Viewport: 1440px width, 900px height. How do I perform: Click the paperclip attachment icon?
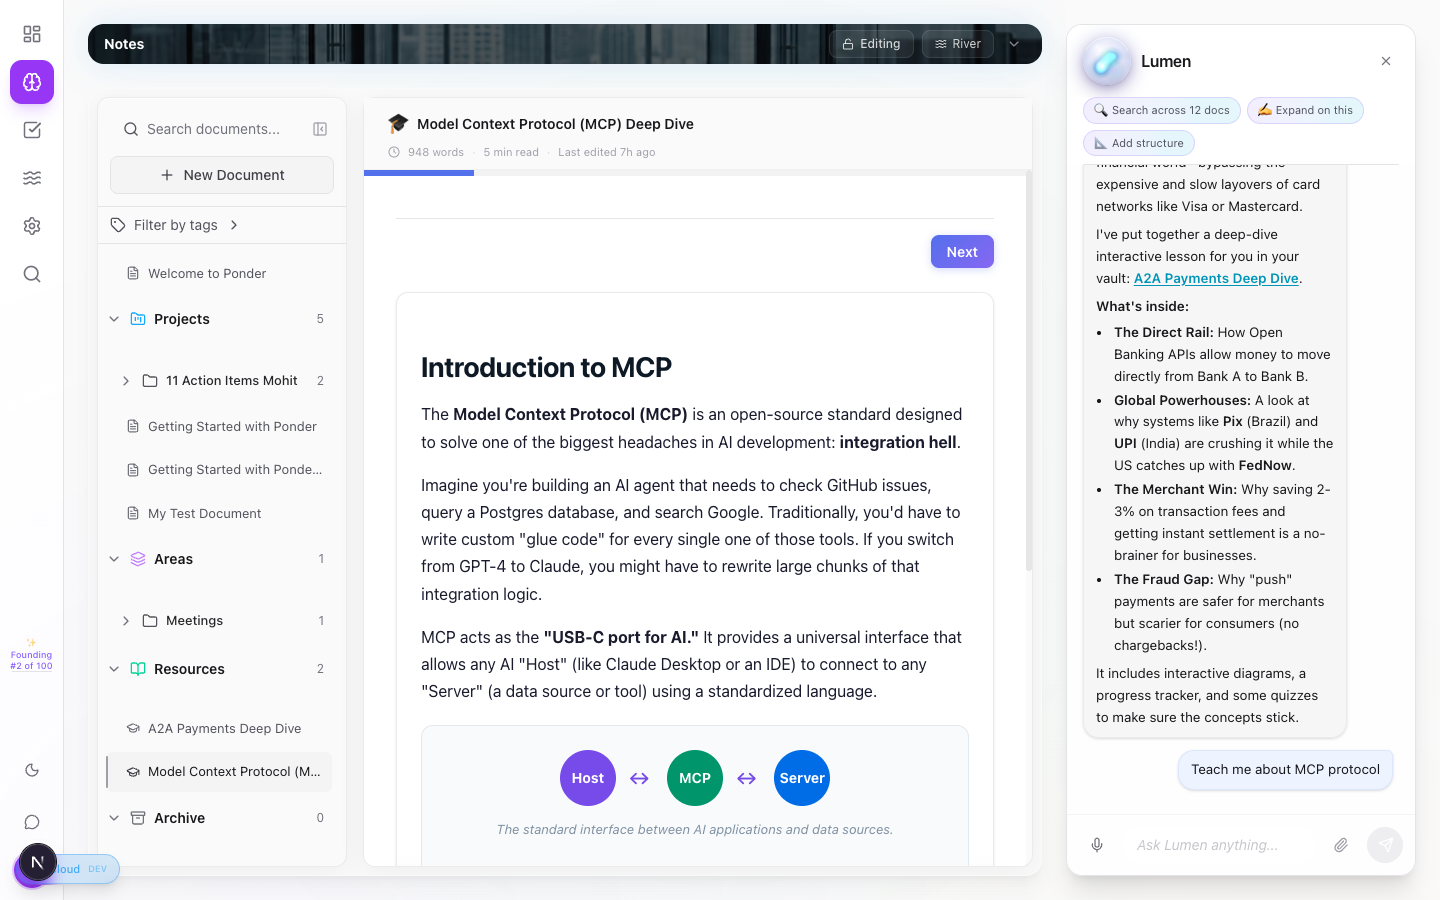click(x=1341, y=845)
